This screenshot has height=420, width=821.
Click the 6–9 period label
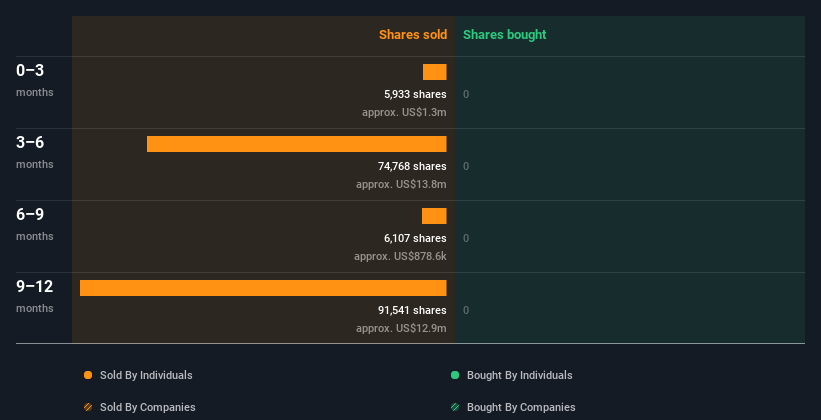click(x=30, y=214)
